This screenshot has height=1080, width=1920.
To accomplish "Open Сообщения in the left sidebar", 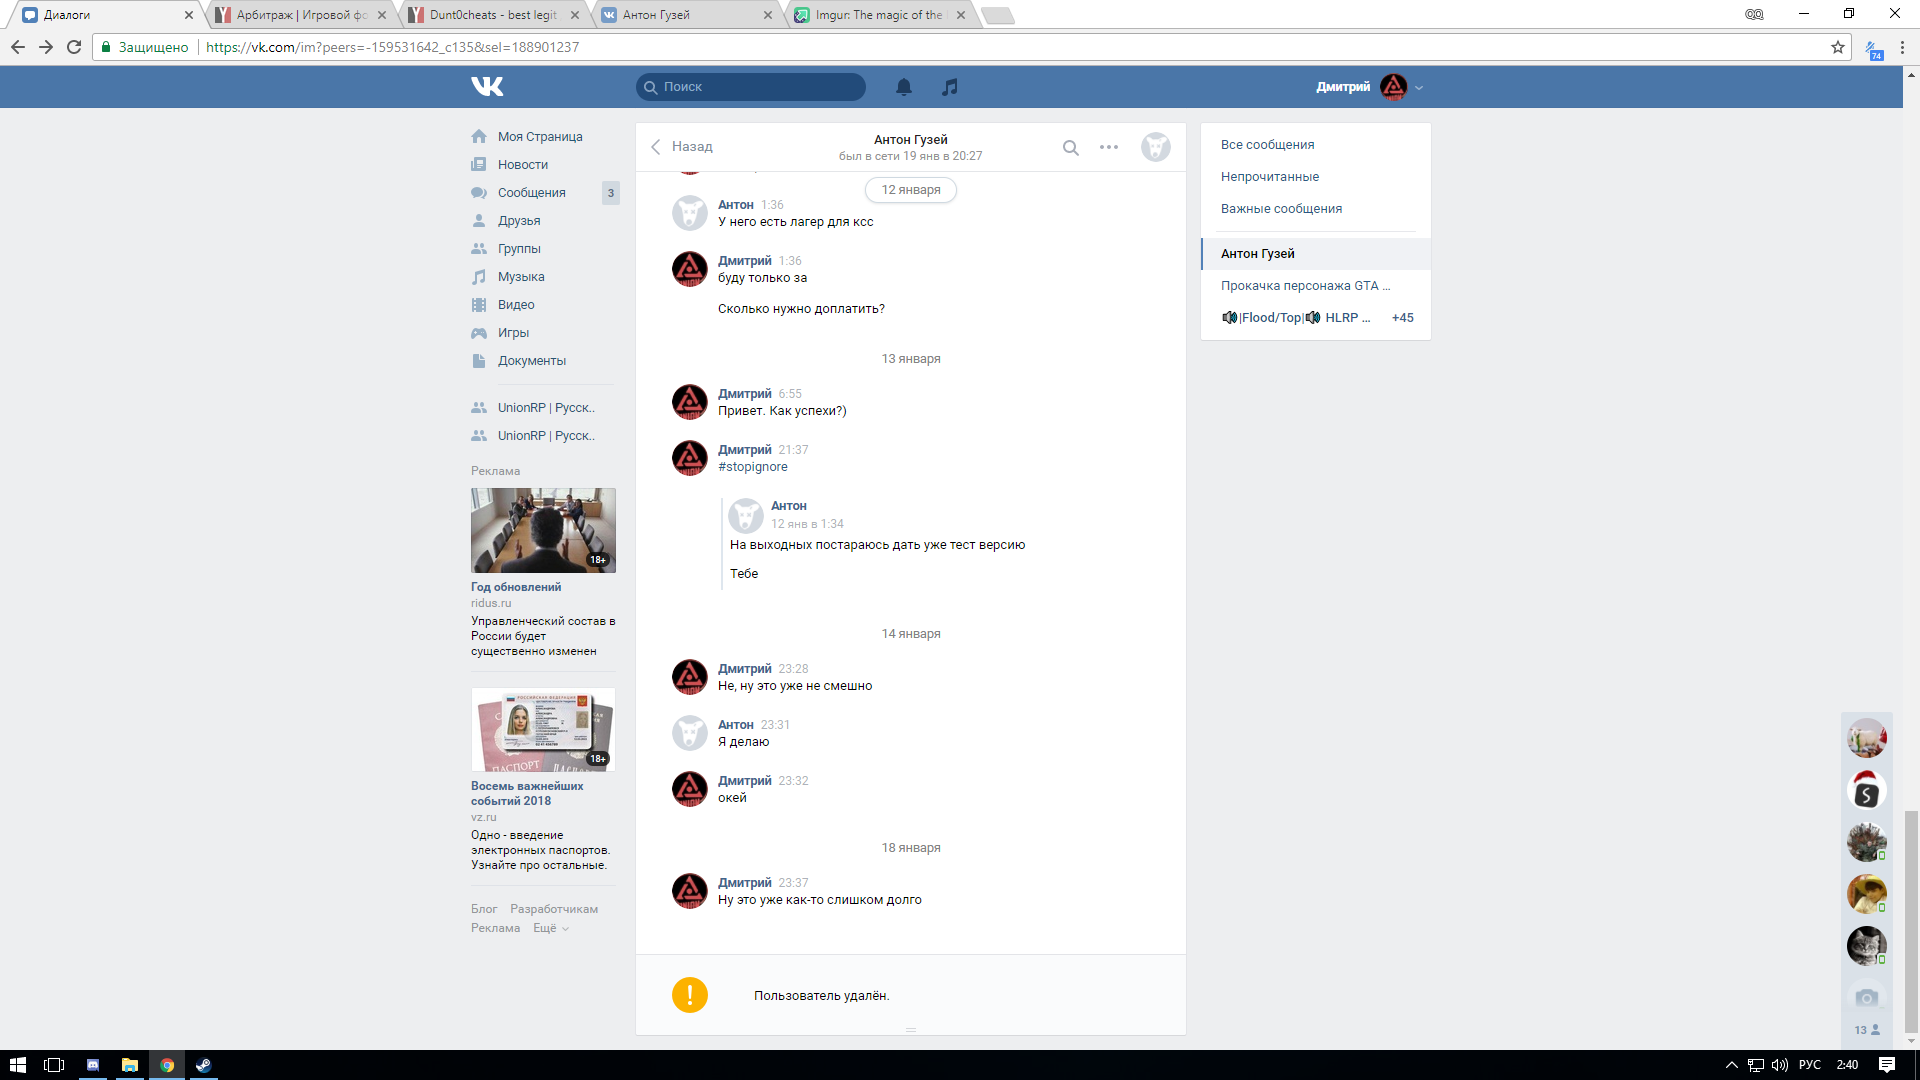I will [531, 193].
